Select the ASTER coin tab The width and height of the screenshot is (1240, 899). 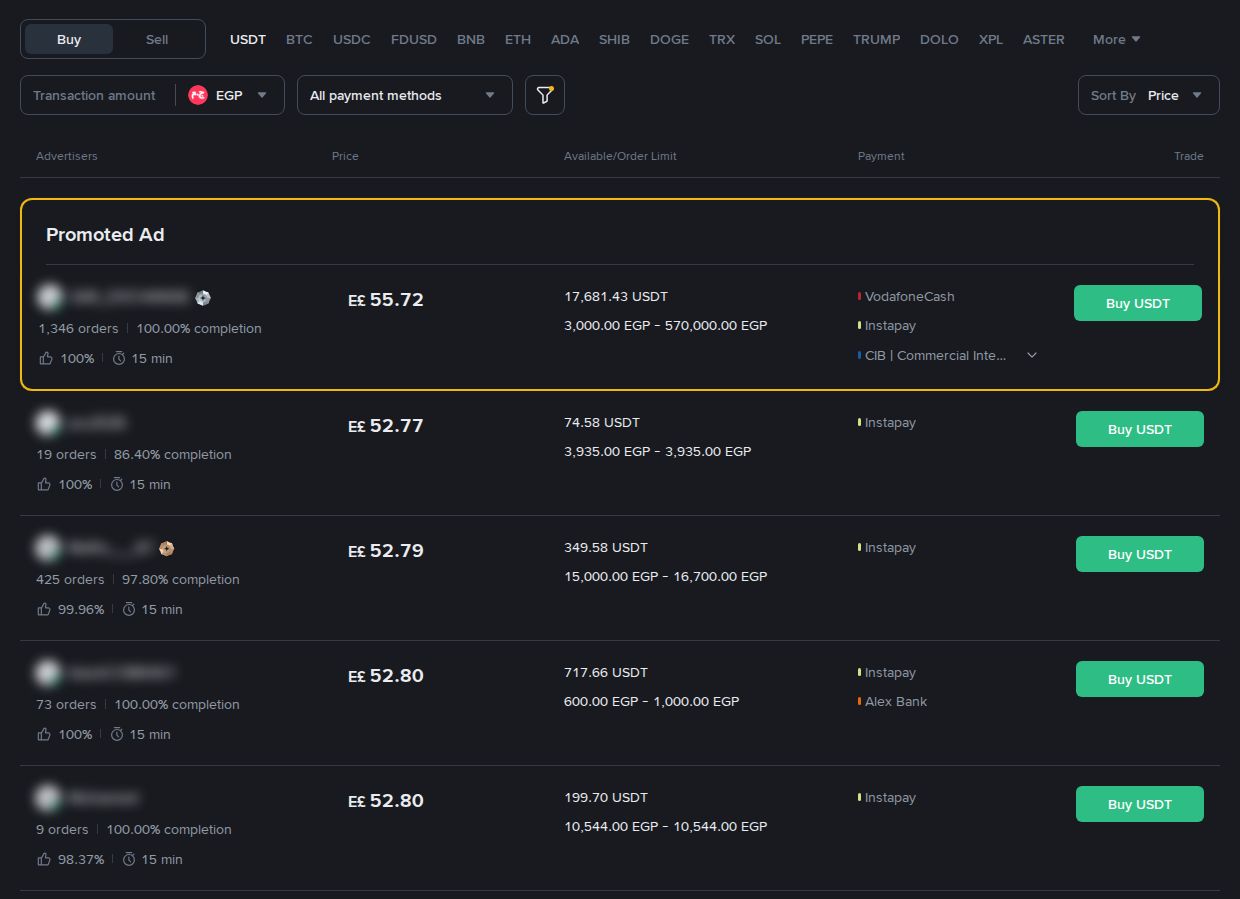[x=1044, y=39]
